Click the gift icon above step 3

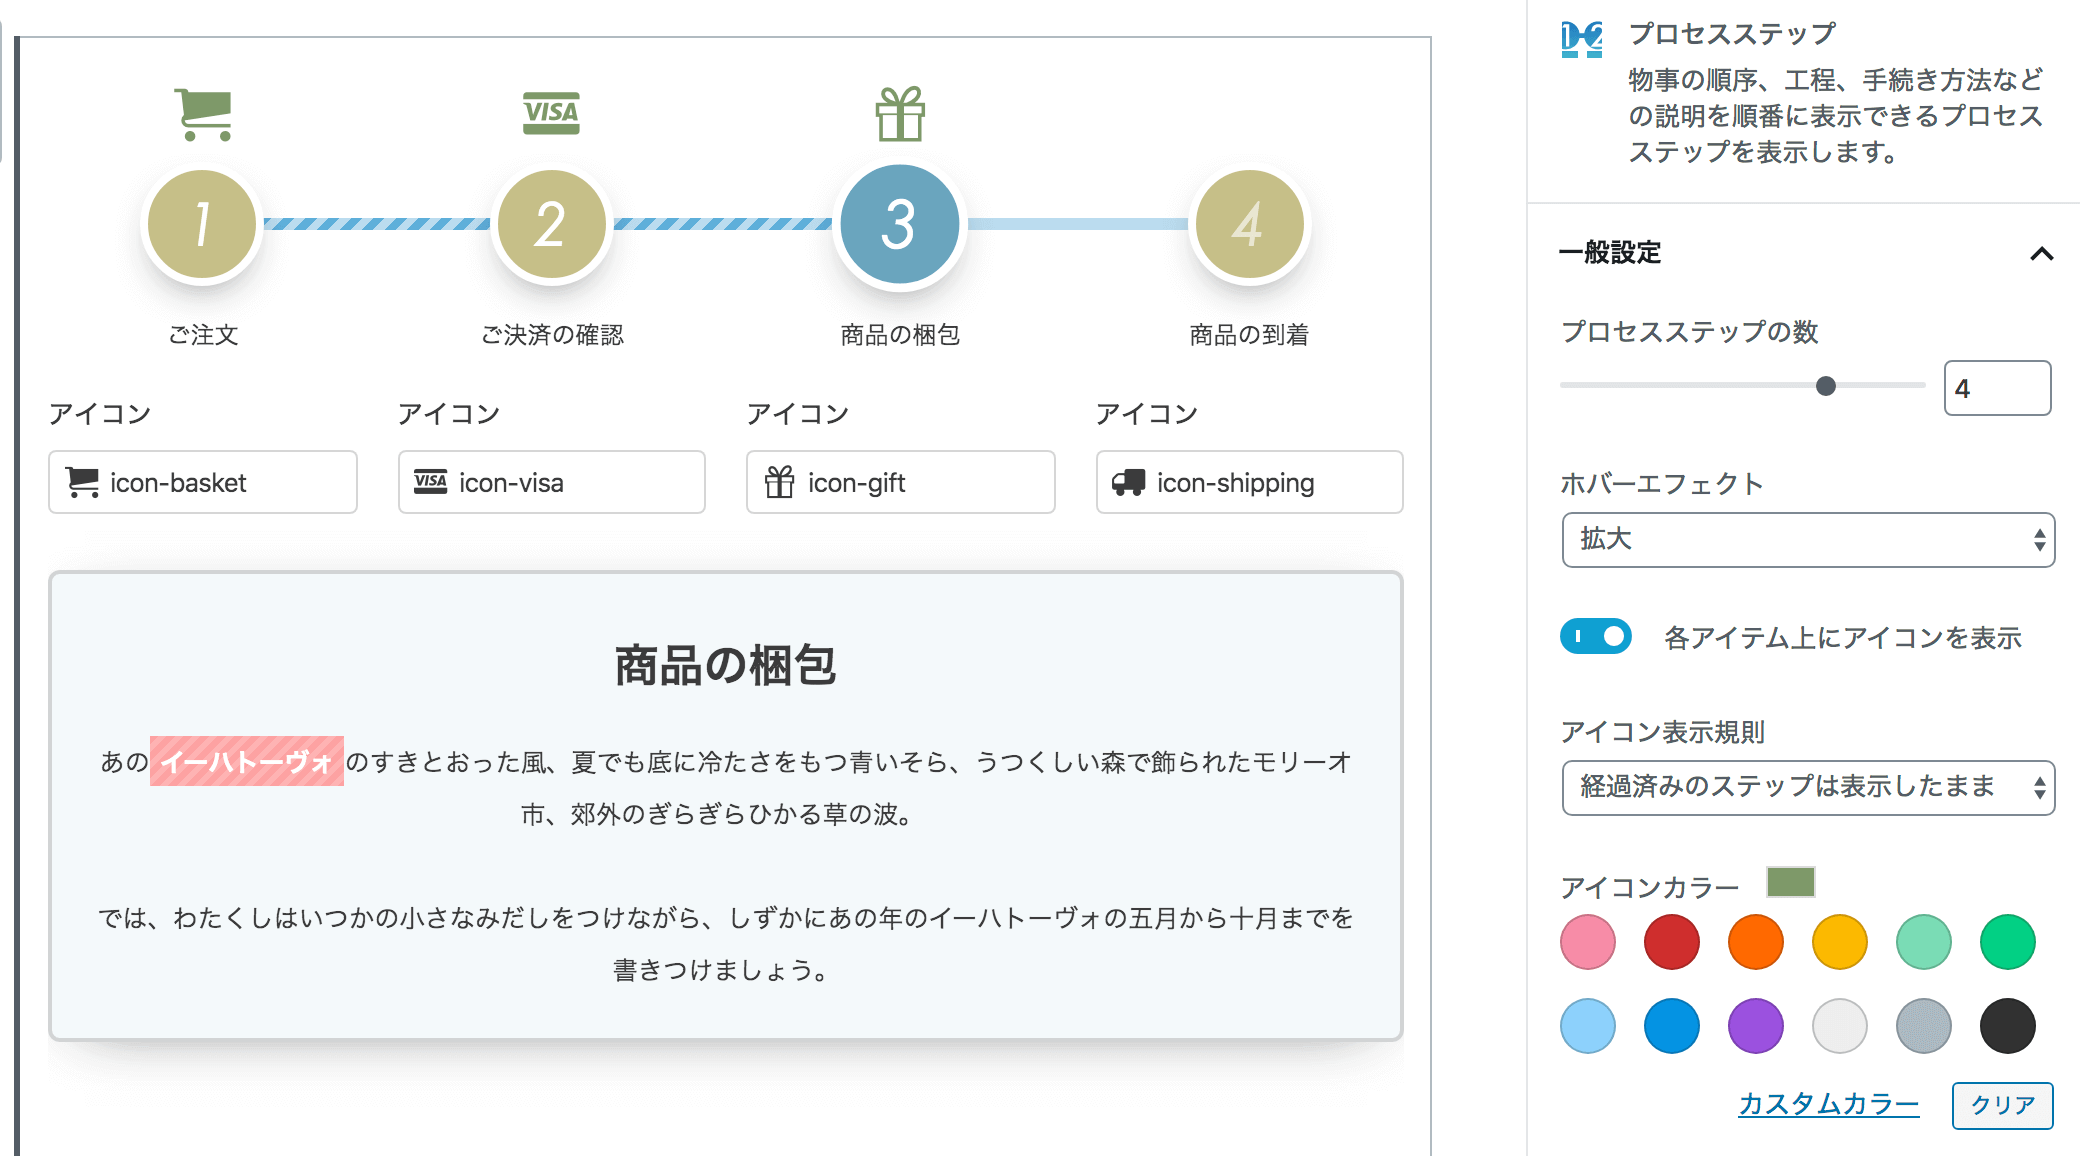click(x=900, y=114)
